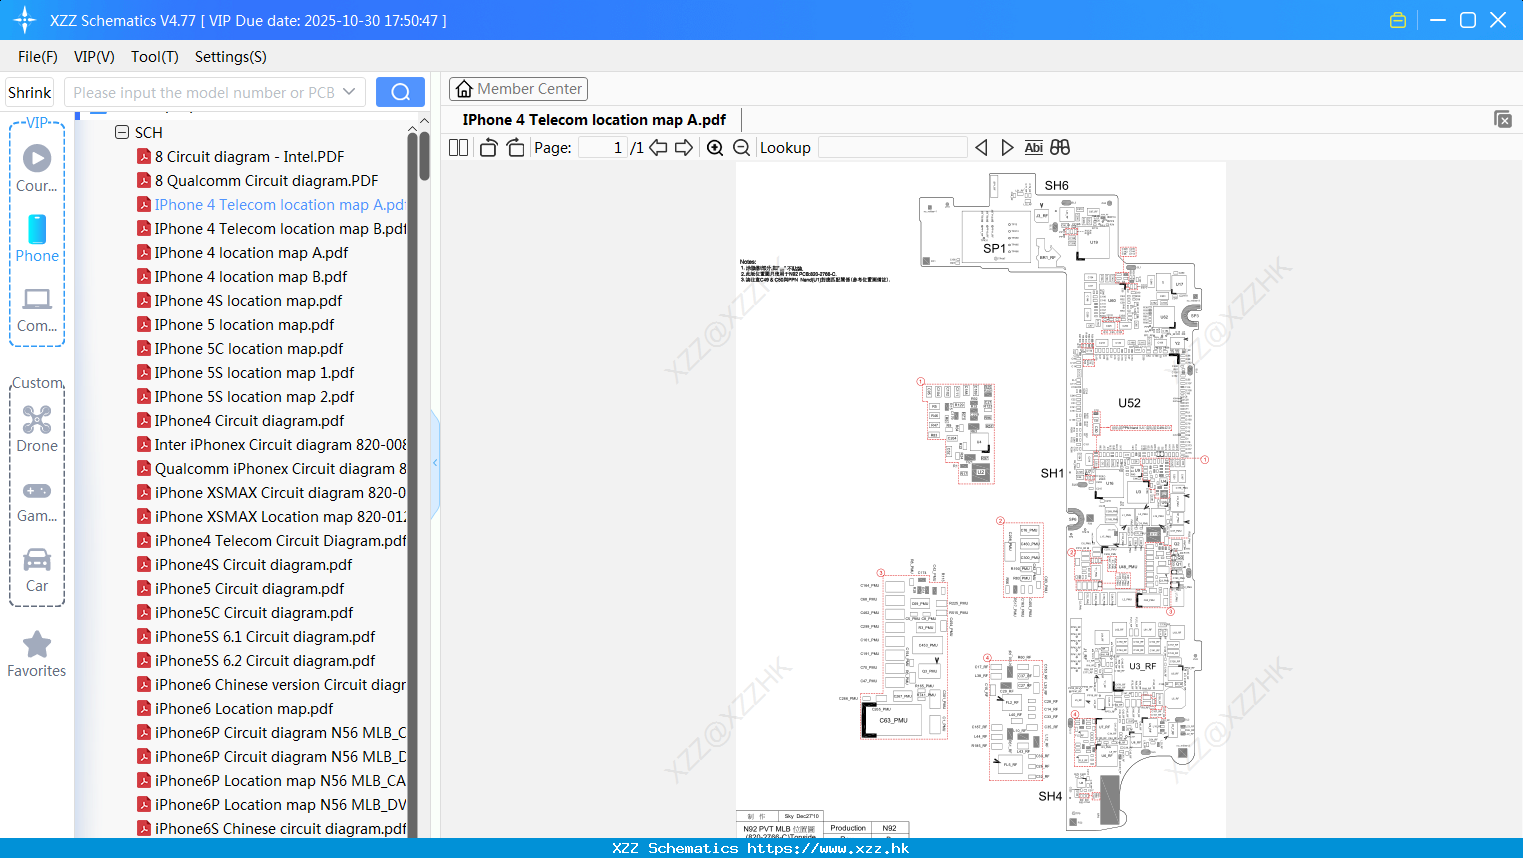Viewport: 1523px width, 858px height.
Task: Click the toolbox icon in the title bar
Action: tap(1398, 20)
